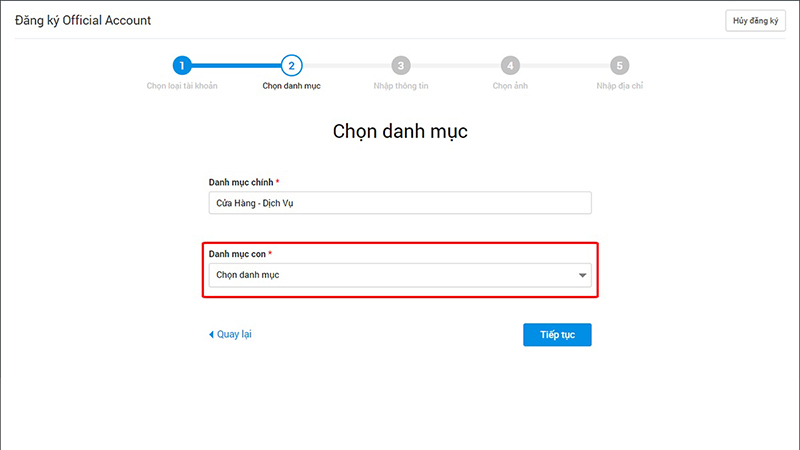The image size is (800, 450).
Task: Select step 3 circle Nhập thông tin
Action: click(401, 65)
